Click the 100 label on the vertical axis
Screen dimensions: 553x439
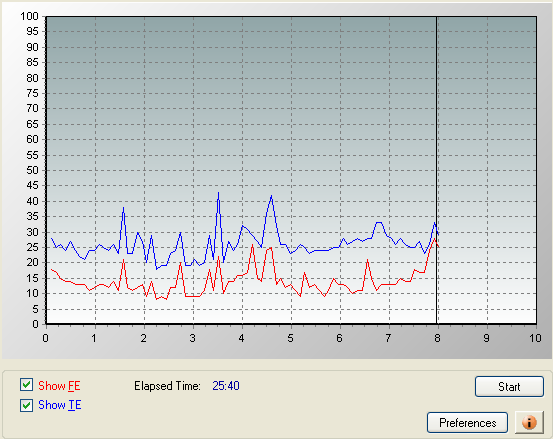(x=29, y=16)
